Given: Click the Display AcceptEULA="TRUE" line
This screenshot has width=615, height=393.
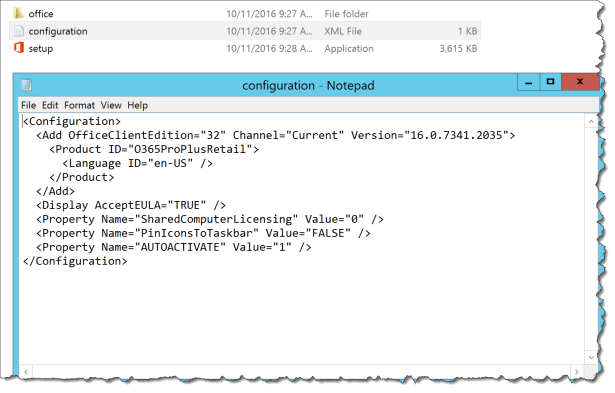Looking at the screenshot, I should 131,205.
